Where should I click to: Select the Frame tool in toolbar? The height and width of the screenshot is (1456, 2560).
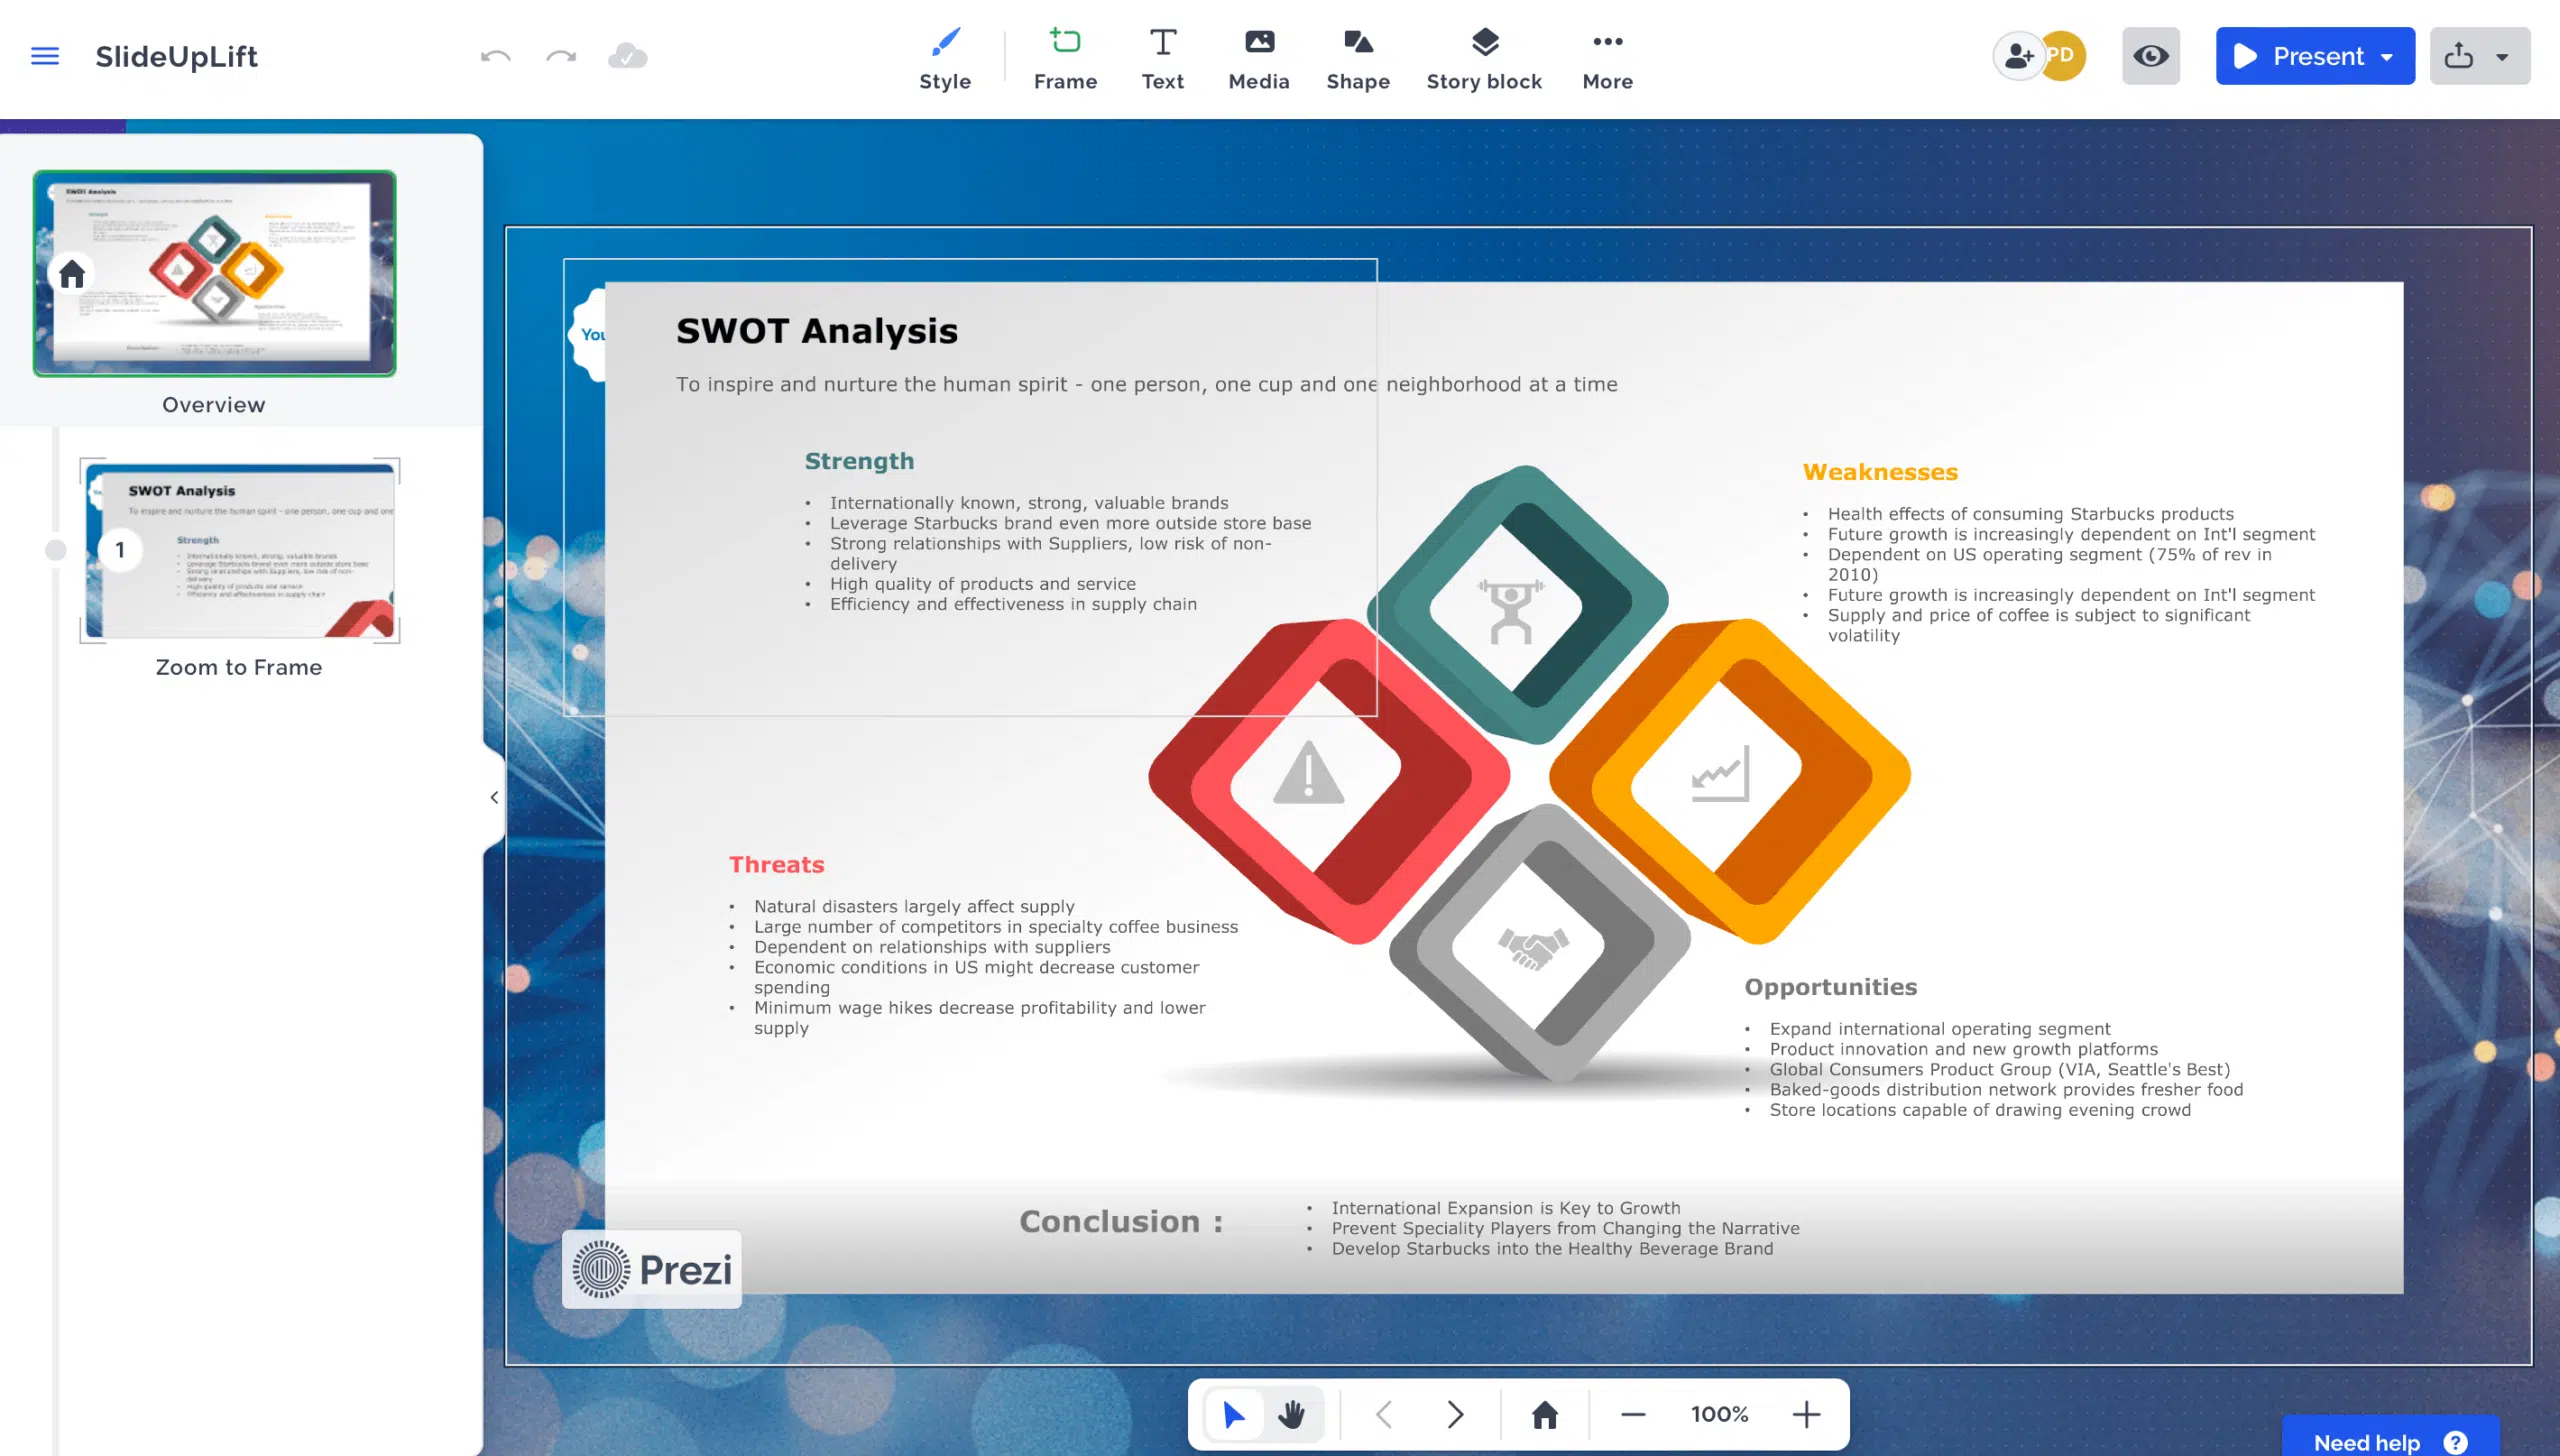[1064, 56]
